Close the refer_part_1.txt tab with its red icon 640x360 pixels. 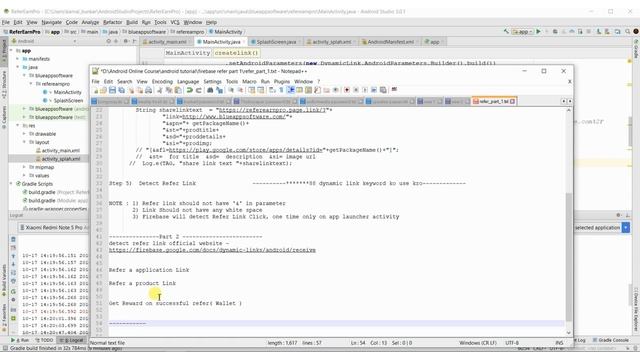pos(512,101)
